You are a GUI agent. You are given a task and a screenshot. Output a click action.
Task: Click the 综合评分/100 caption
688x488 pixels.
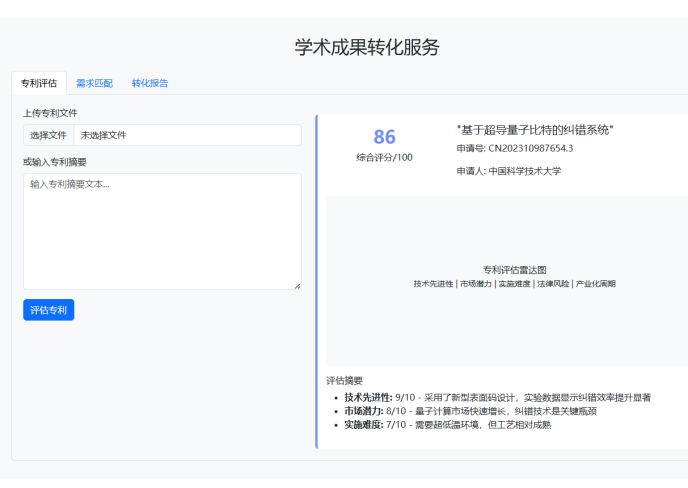click(x=384, y=158)
